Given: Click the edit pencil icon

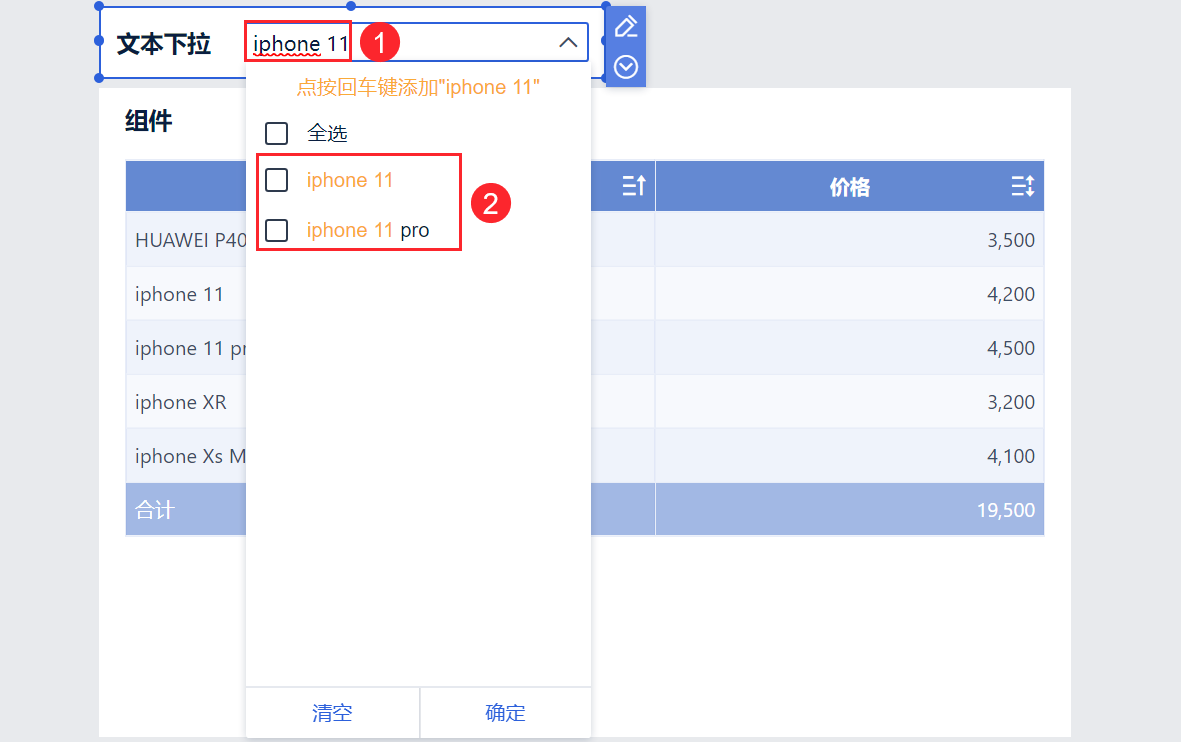Looking at the screenshot, I should click(626, 27).
